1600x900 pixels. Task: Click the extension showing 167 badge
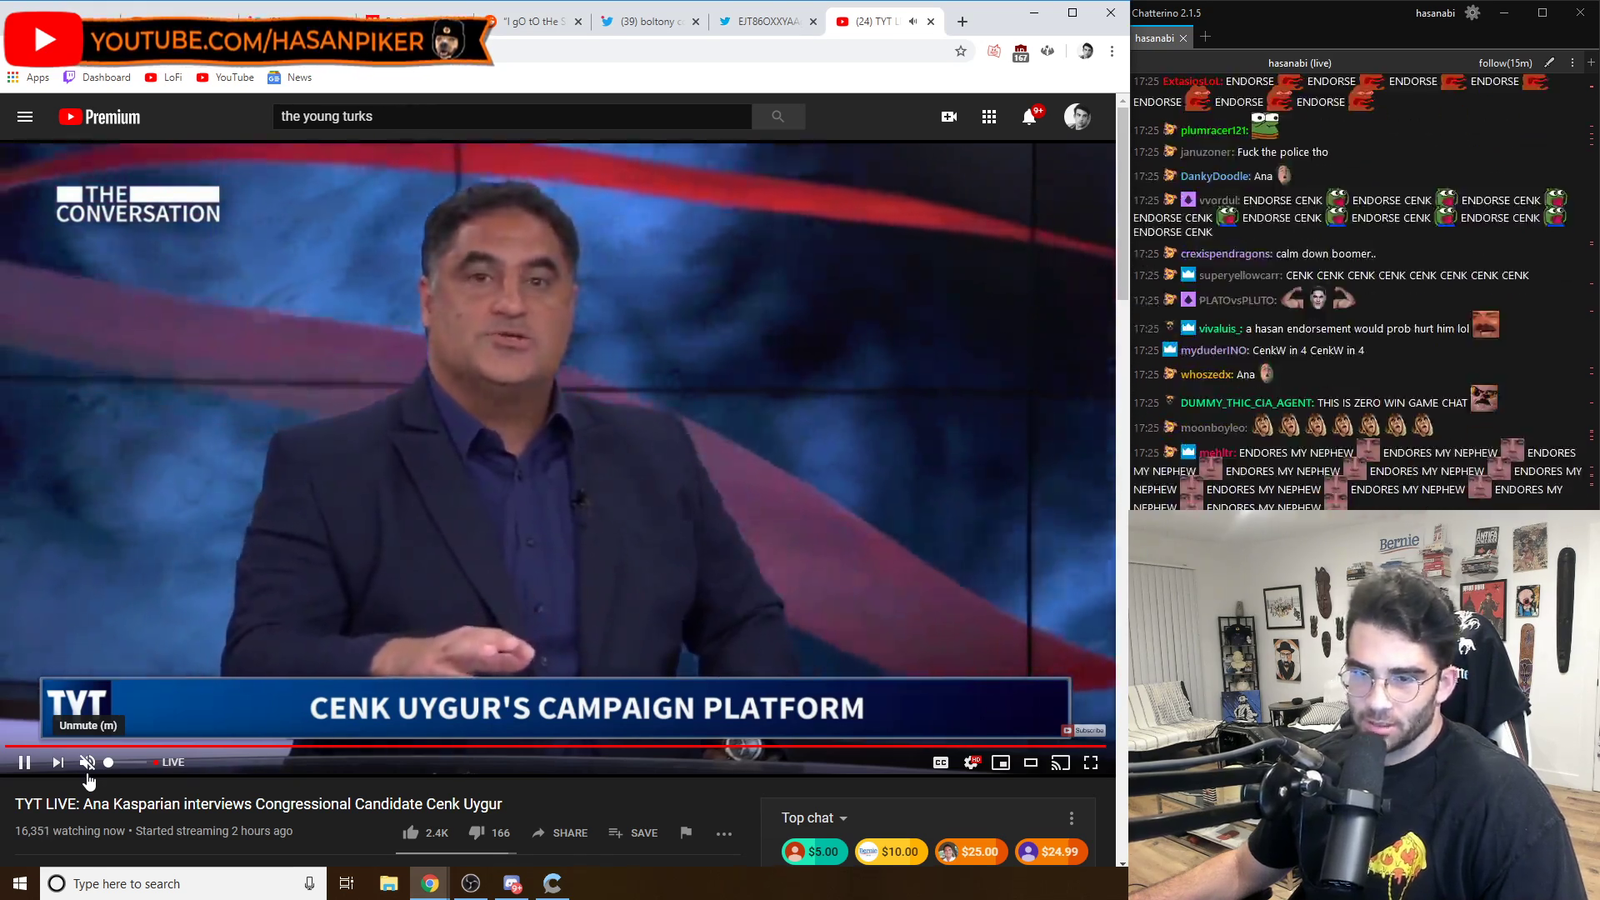pos(1020,52)
